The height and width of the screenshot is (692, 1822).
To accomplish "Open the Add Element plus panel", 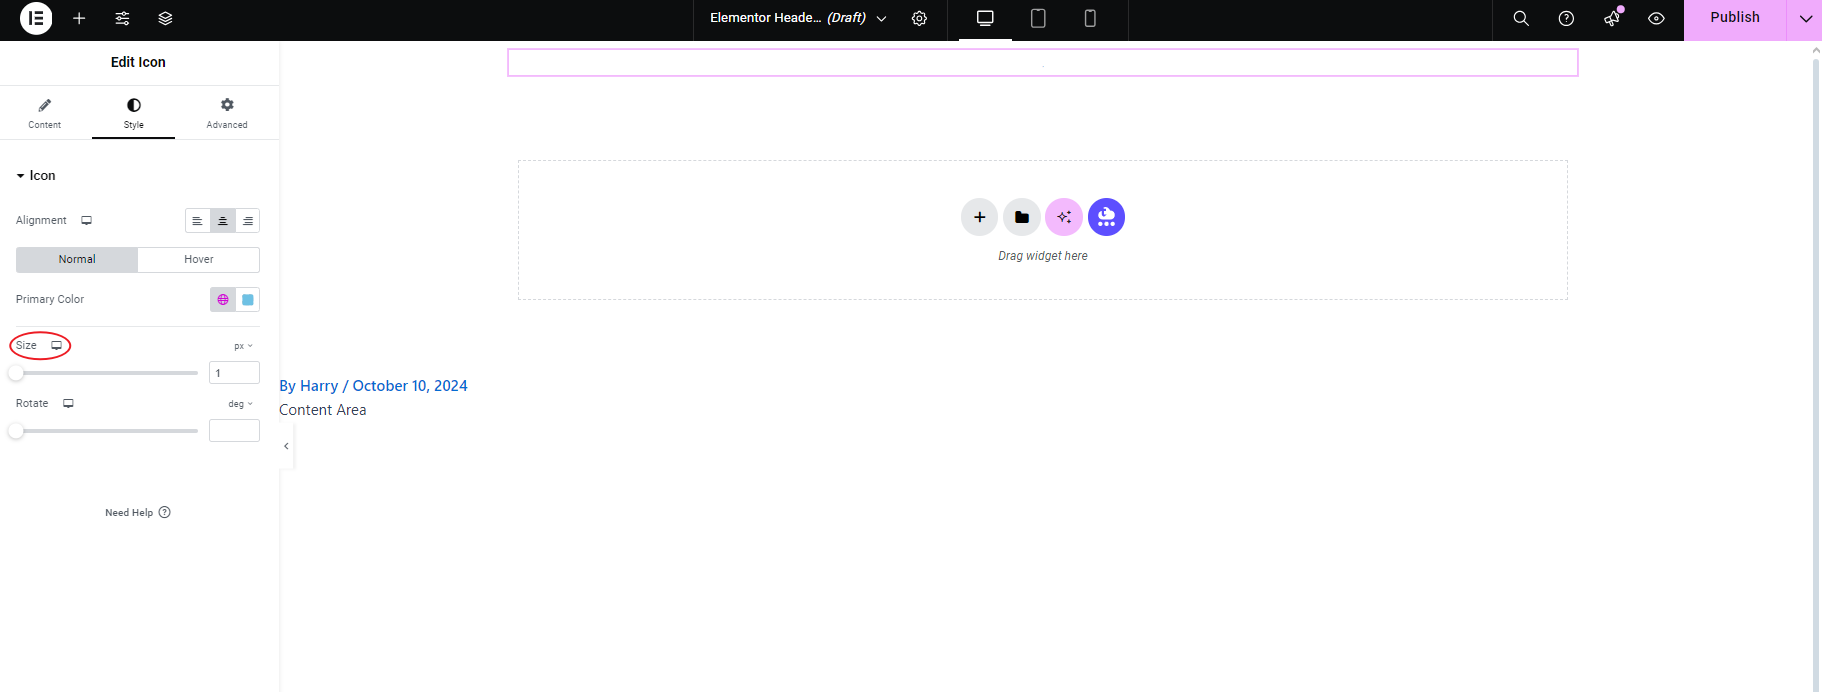I will [79, 19].
